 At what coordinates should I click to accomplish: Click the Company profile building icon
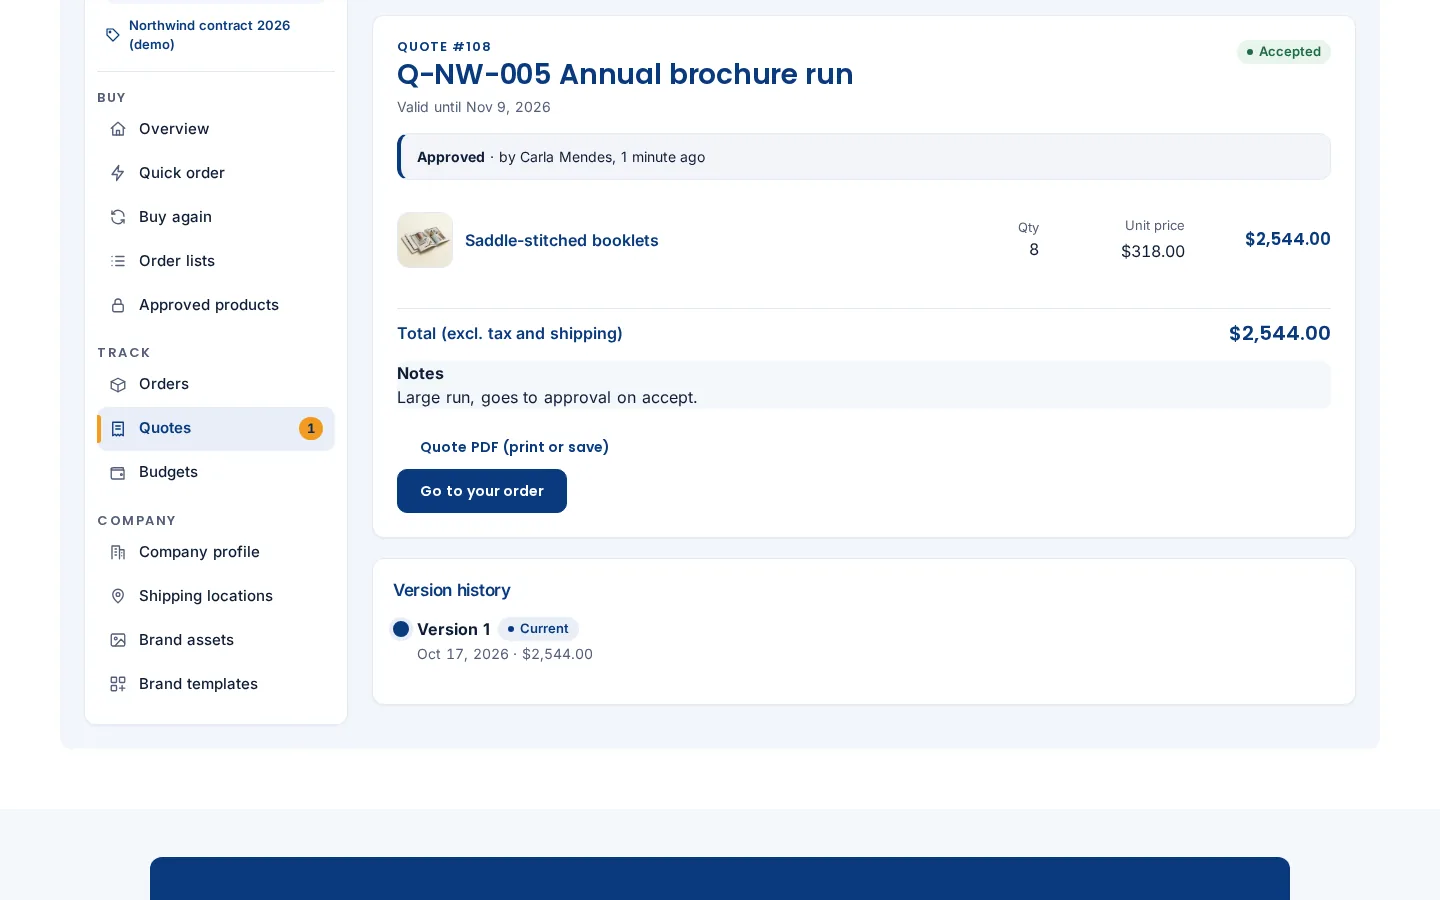tap(118, 552)
